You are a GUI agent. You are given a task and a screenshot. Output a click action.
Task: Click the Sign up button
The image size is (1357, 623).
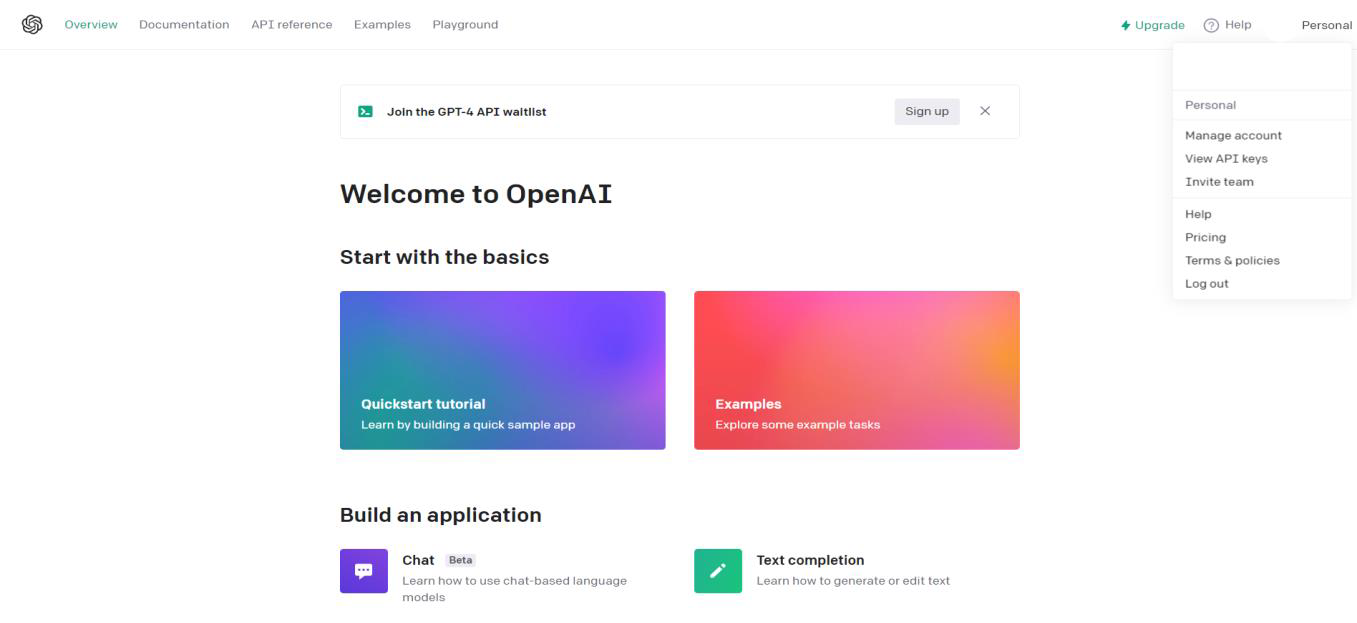(927, 111)
